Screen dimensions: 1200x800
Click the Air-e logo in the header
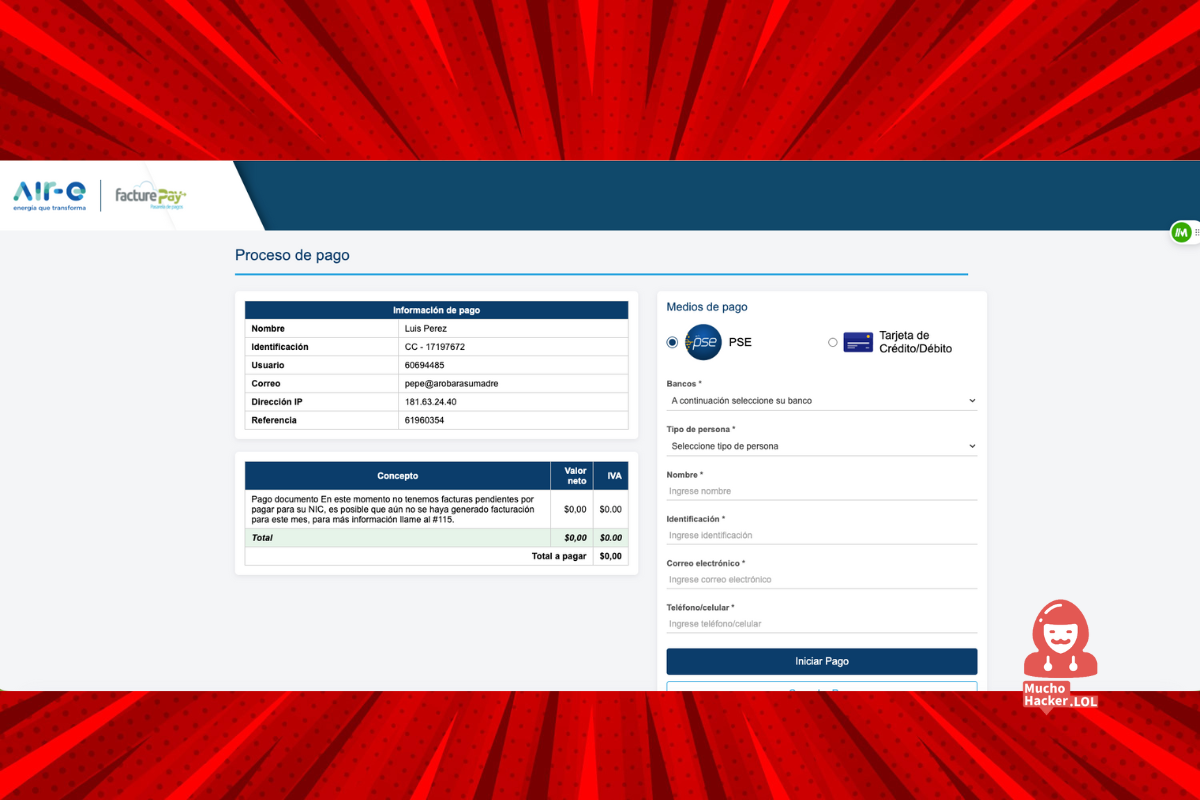[x=50, y=195]
